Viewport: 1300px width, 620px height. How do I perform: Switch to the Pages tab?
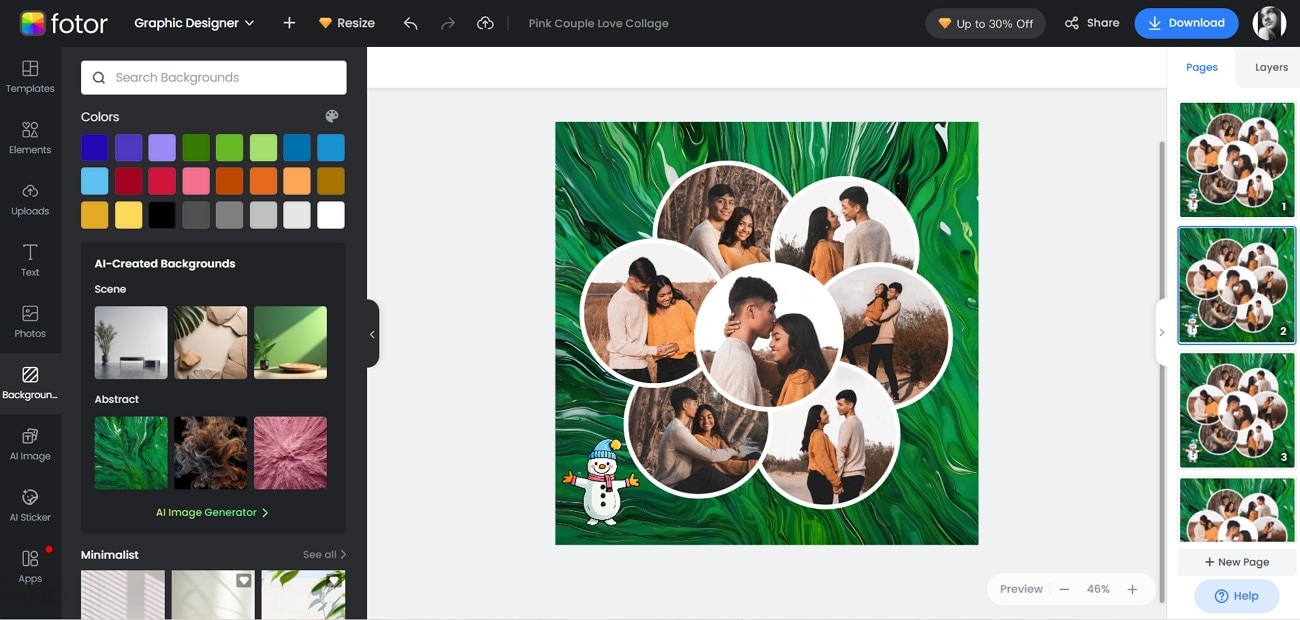[1201, 67]
